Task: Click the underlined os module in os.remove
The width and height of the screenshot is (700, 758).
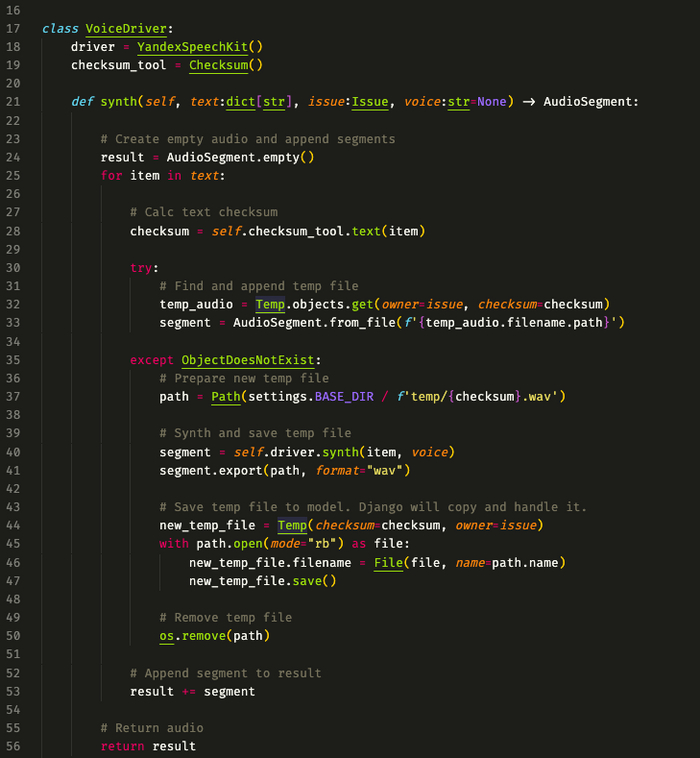Action: [x=166, y=636]
